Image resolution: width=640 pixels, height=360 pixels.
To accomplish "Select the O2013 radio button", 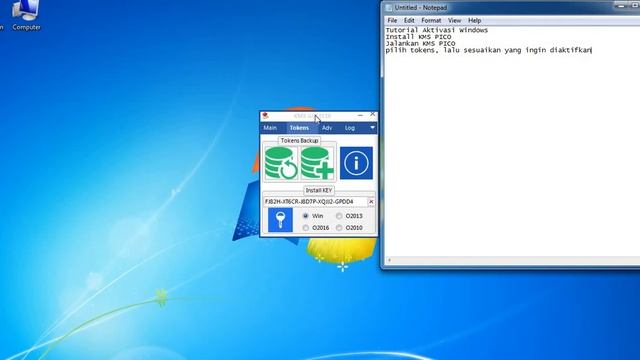I will point(339,216).
